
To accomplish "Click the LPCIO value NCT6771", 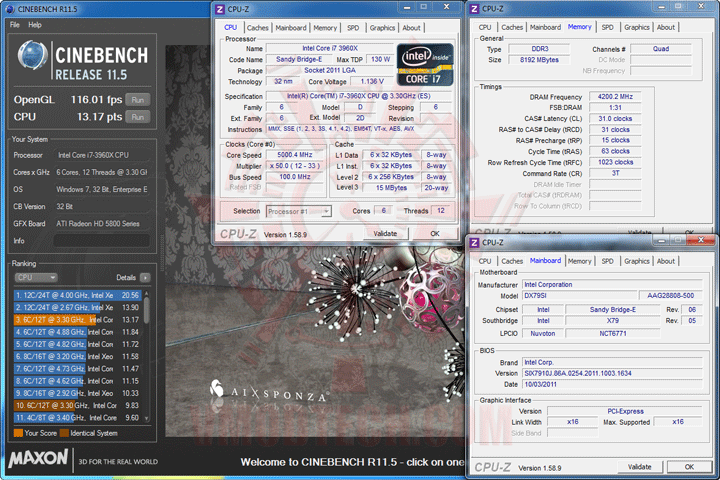I will pos(613,333).
